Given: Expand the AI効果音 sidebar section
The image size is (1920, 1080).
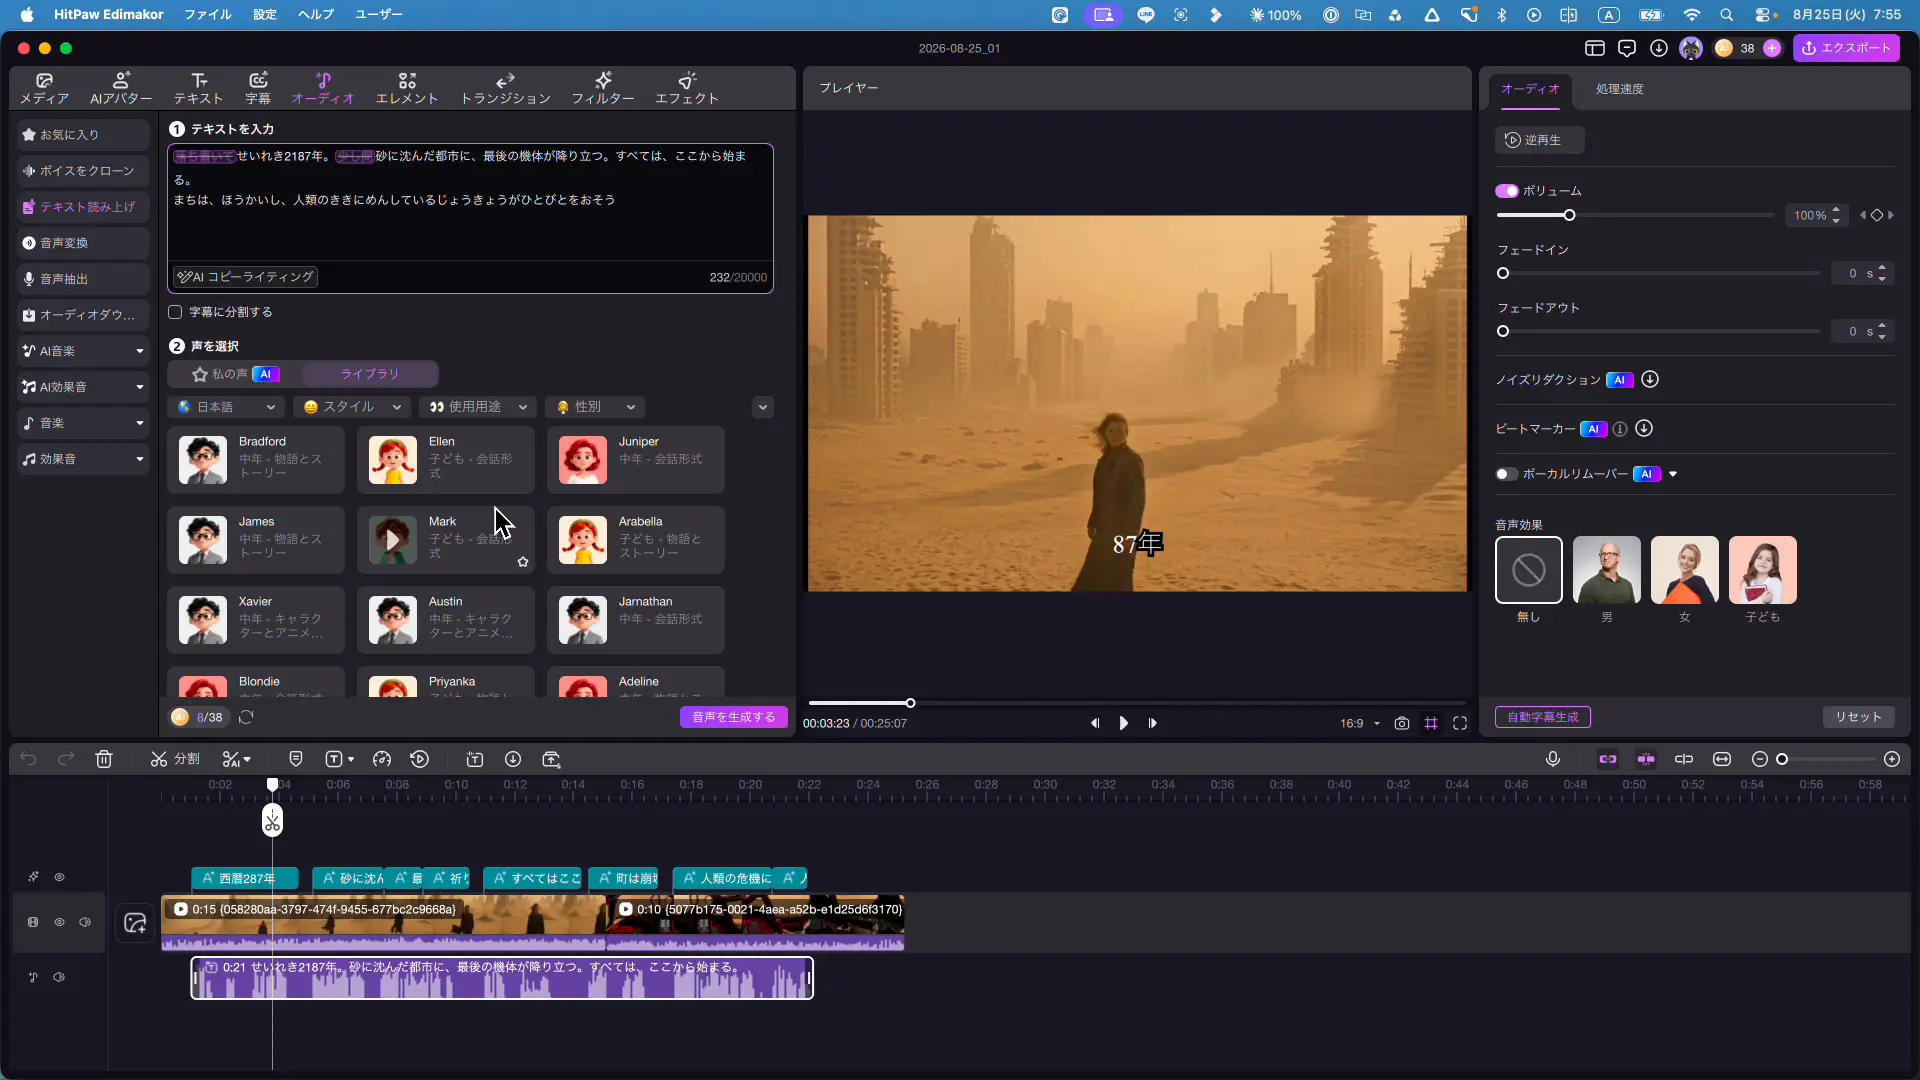Looking at the screenshot, I should [140, 387].
